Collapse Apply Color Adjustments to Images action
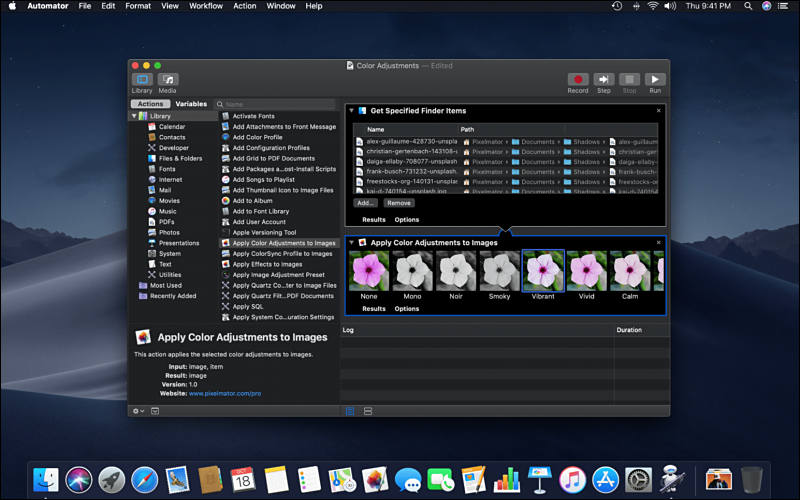This screenshot has height=500, width=800. pyautogui.click(x=352, y=242)
